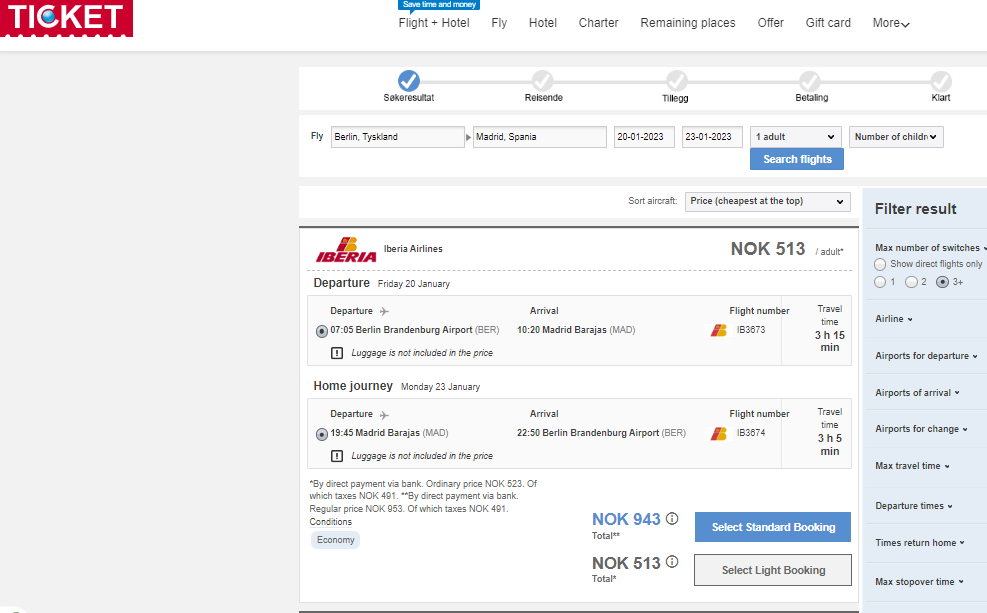Click info icon next to NOK 513 total
The width and height of the screenshot is (987, 613).
(x=672, y=562)
